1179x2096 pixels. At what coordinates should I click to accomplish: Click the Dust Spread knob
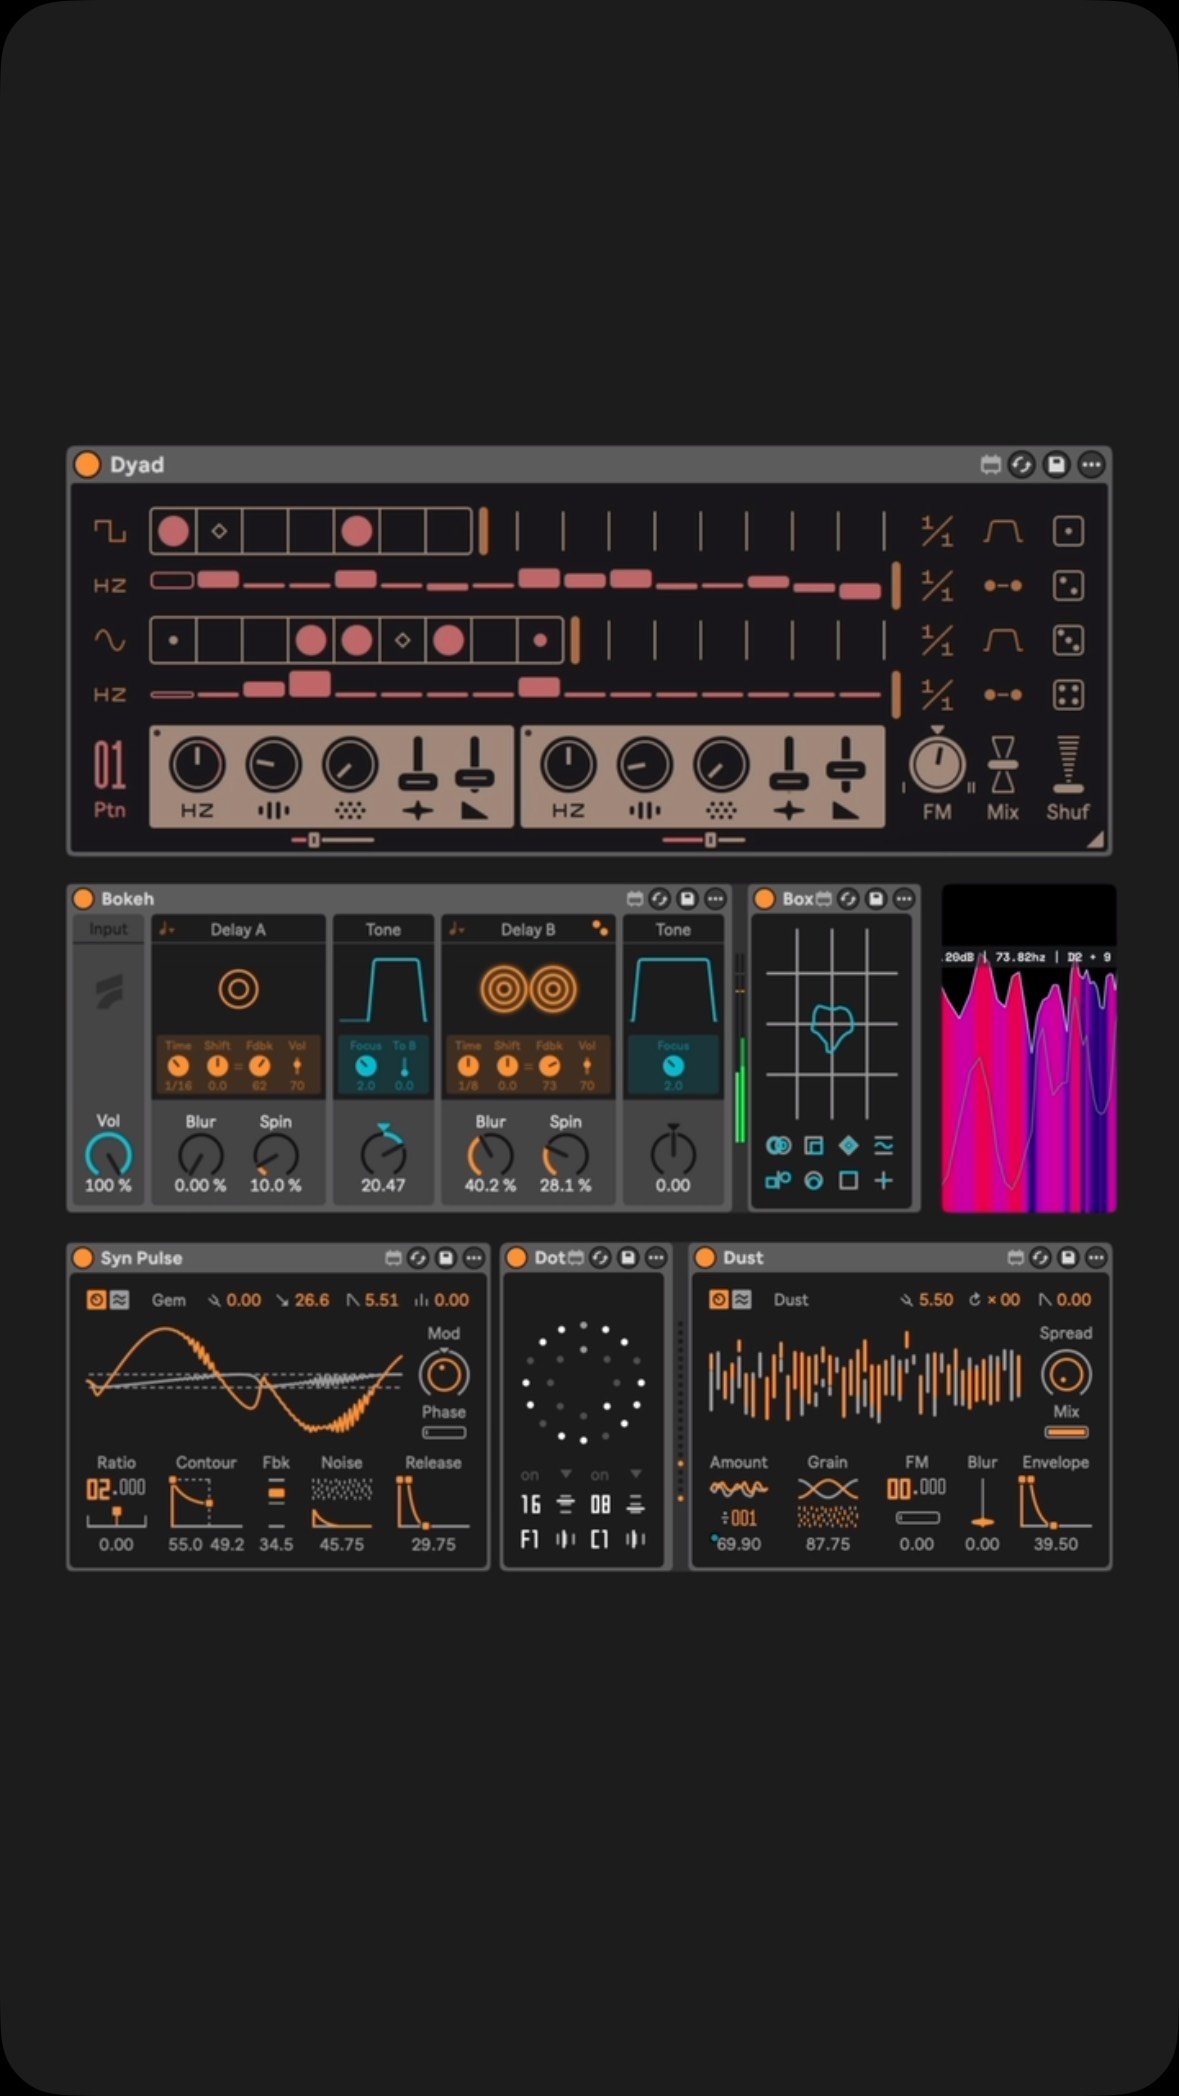[1066, 1375]
